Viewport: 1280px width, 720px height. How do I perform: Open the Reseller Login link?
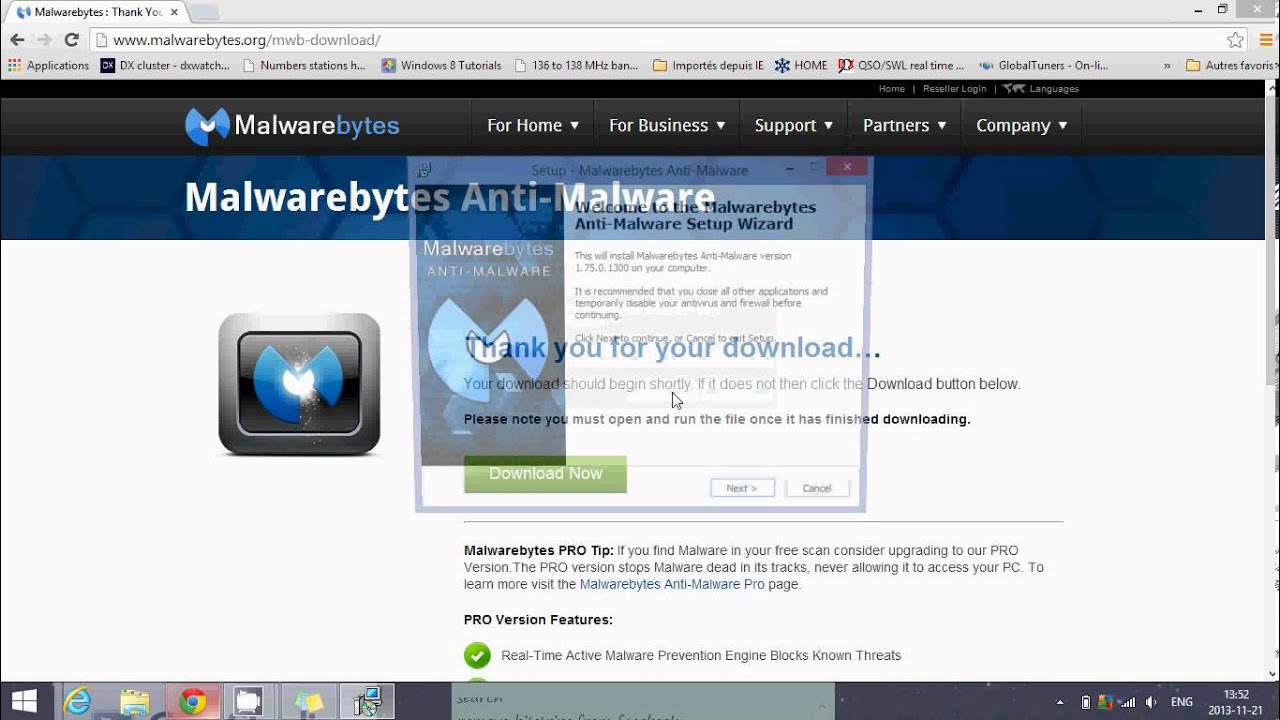point(954,88)
